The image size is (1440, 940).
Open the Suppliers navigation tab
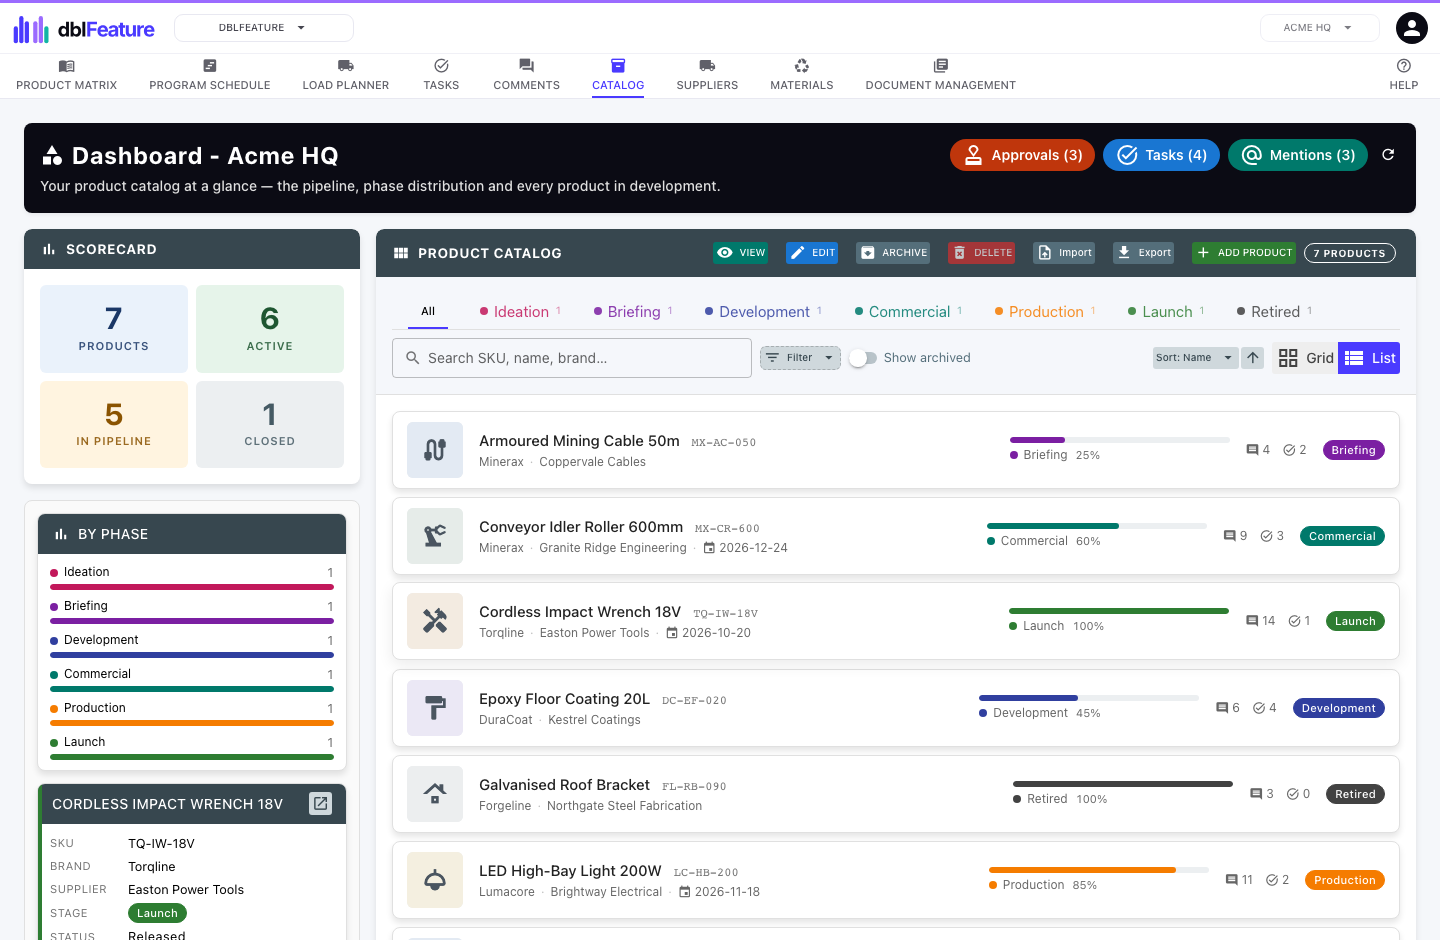(x=707, y=75)
